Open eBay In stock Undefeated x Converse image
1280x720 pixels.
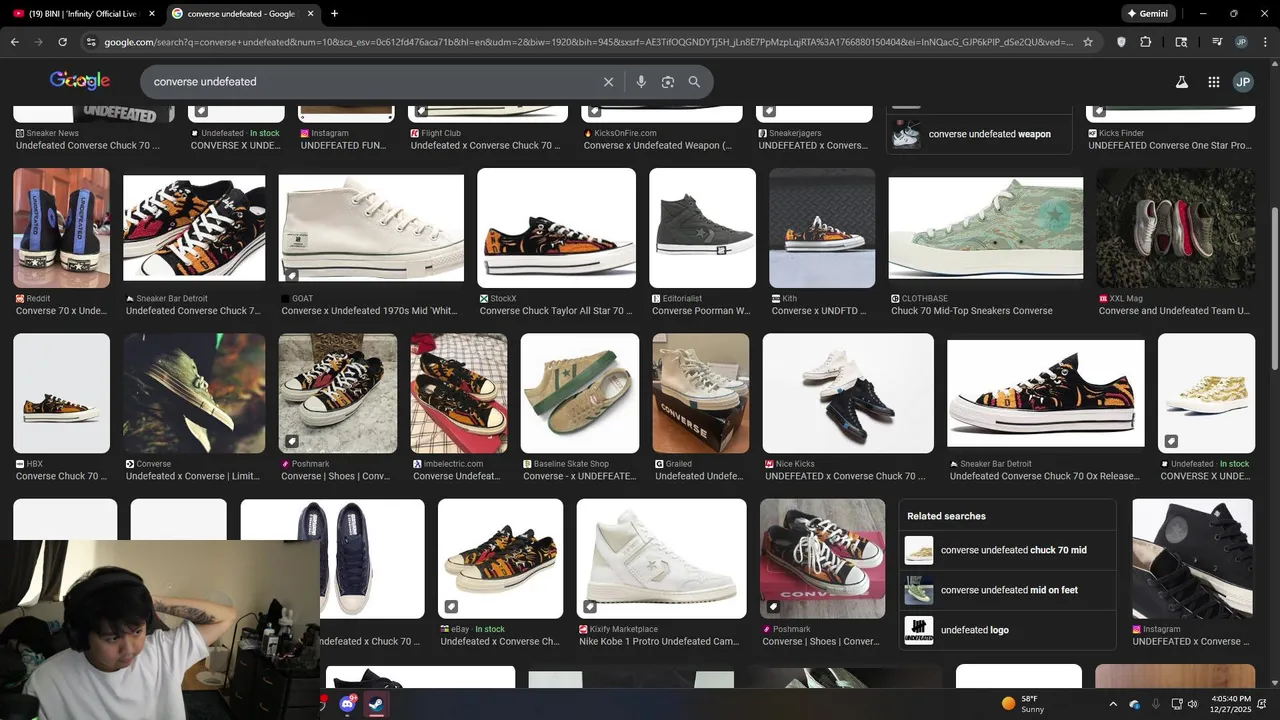[x=500, y=559]
